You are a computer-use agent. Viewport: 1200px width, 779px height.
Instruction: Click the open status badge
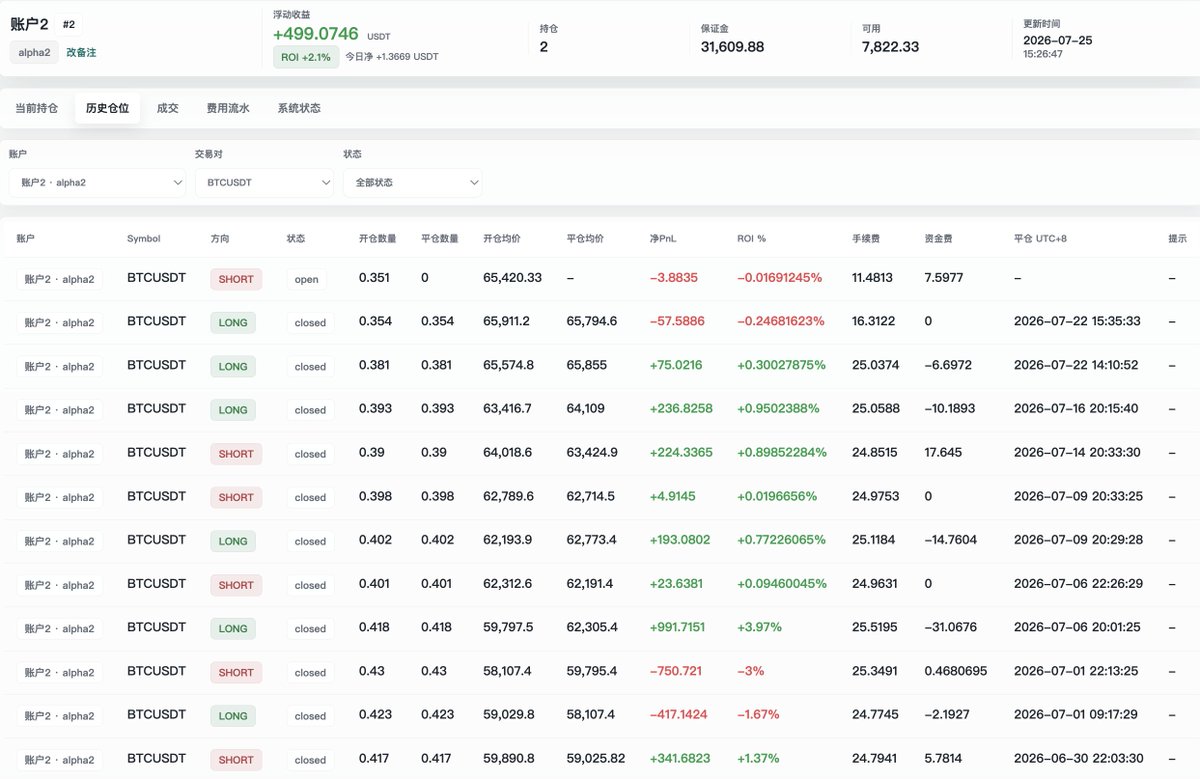(307, 279)
